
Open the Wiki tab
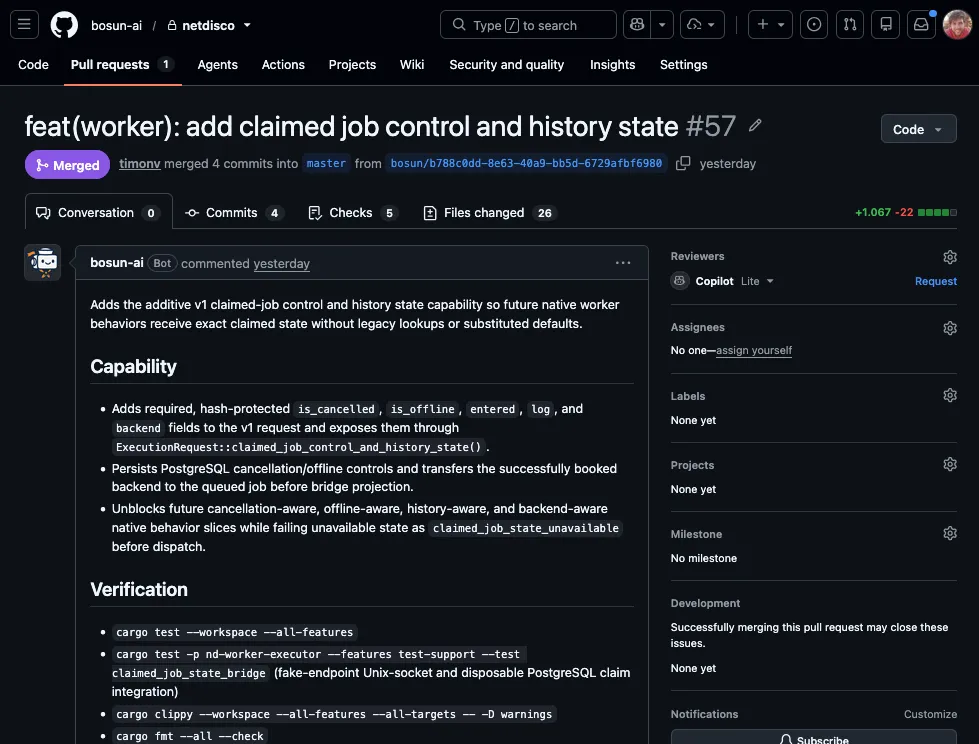pyautogui.click(x=411, y=65)
